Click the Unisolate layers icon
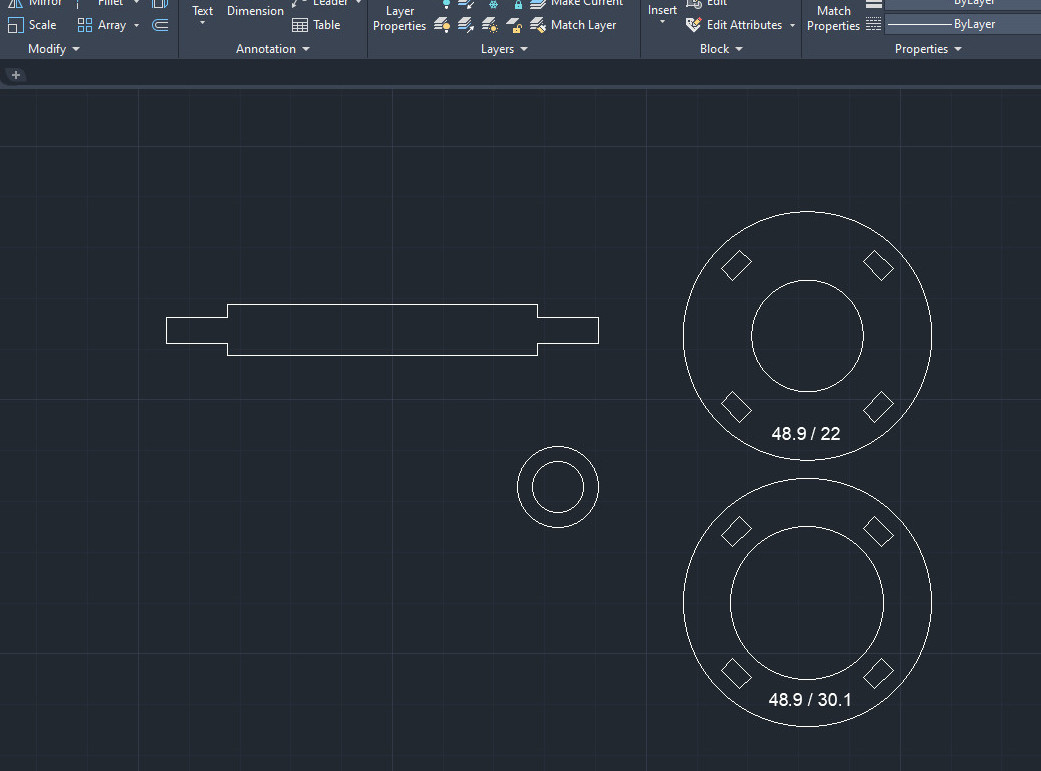The image size is (1041, 771). pos(466,25)
